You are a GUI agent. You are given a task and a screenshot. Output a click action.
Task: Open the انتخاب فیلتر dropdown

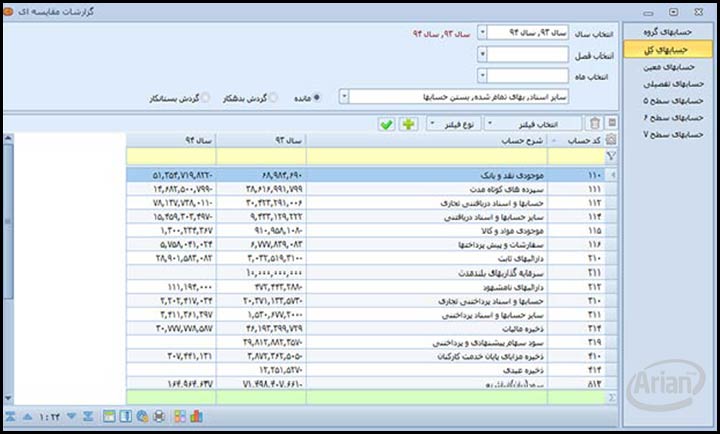point(533,124)
